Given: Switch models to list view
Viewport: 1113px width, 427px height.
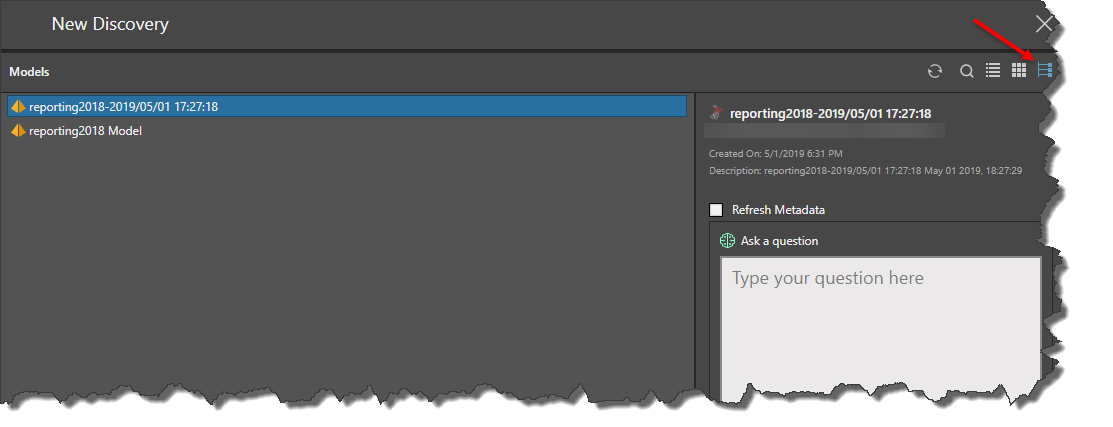Looking at the screenshot, I should [x=993, y=70].
